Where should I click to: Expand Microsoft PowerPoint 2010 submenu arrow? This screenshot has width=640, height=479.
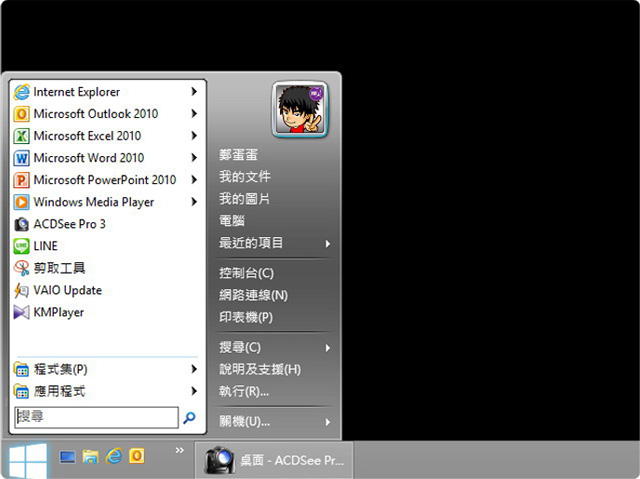click(194, 180)
